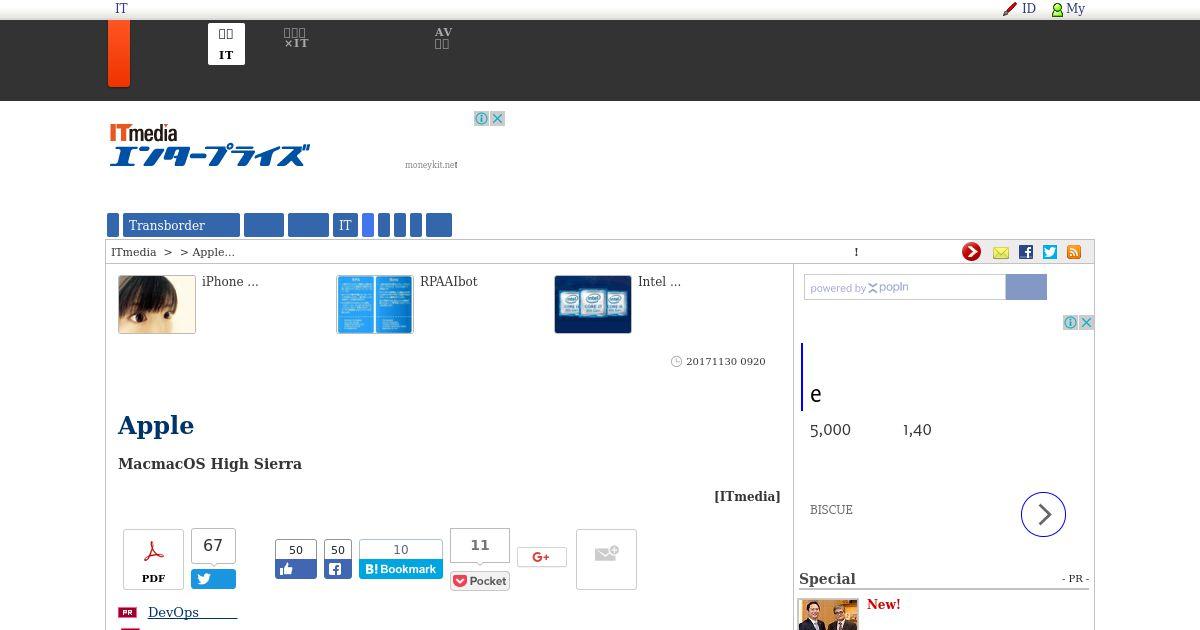The height and width of the screenshot is (630, 1200).
Task: Save the article to Pocket
Action: tap(480, 581)
